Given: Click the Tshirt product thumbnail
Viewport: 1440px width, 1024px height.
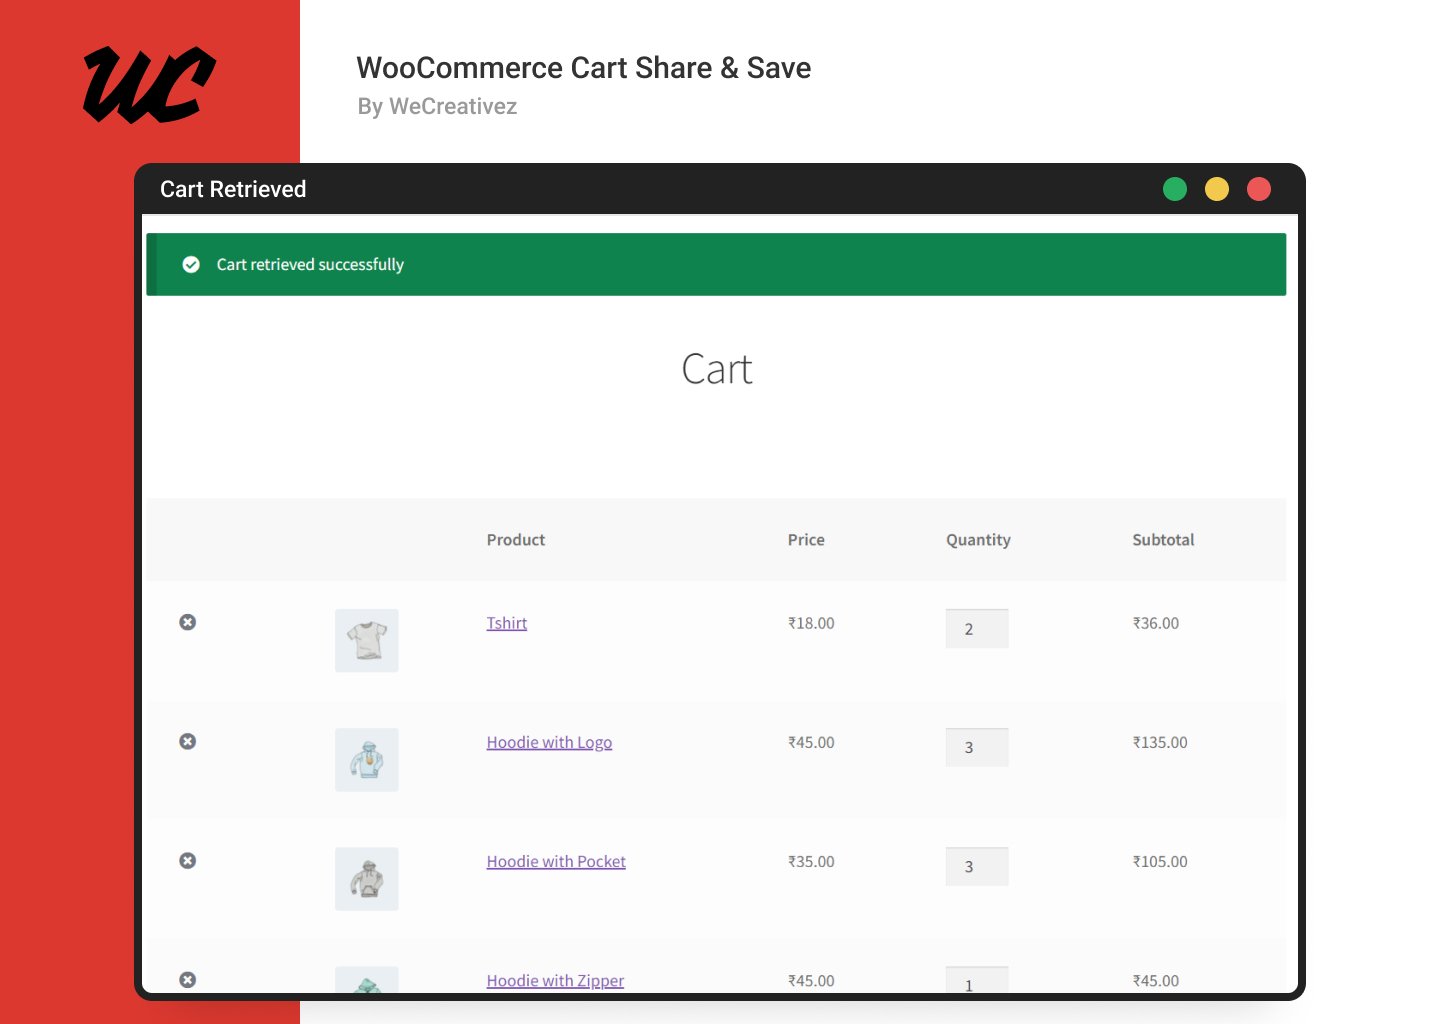Looking at the screenshot, I should coord(367,641).
